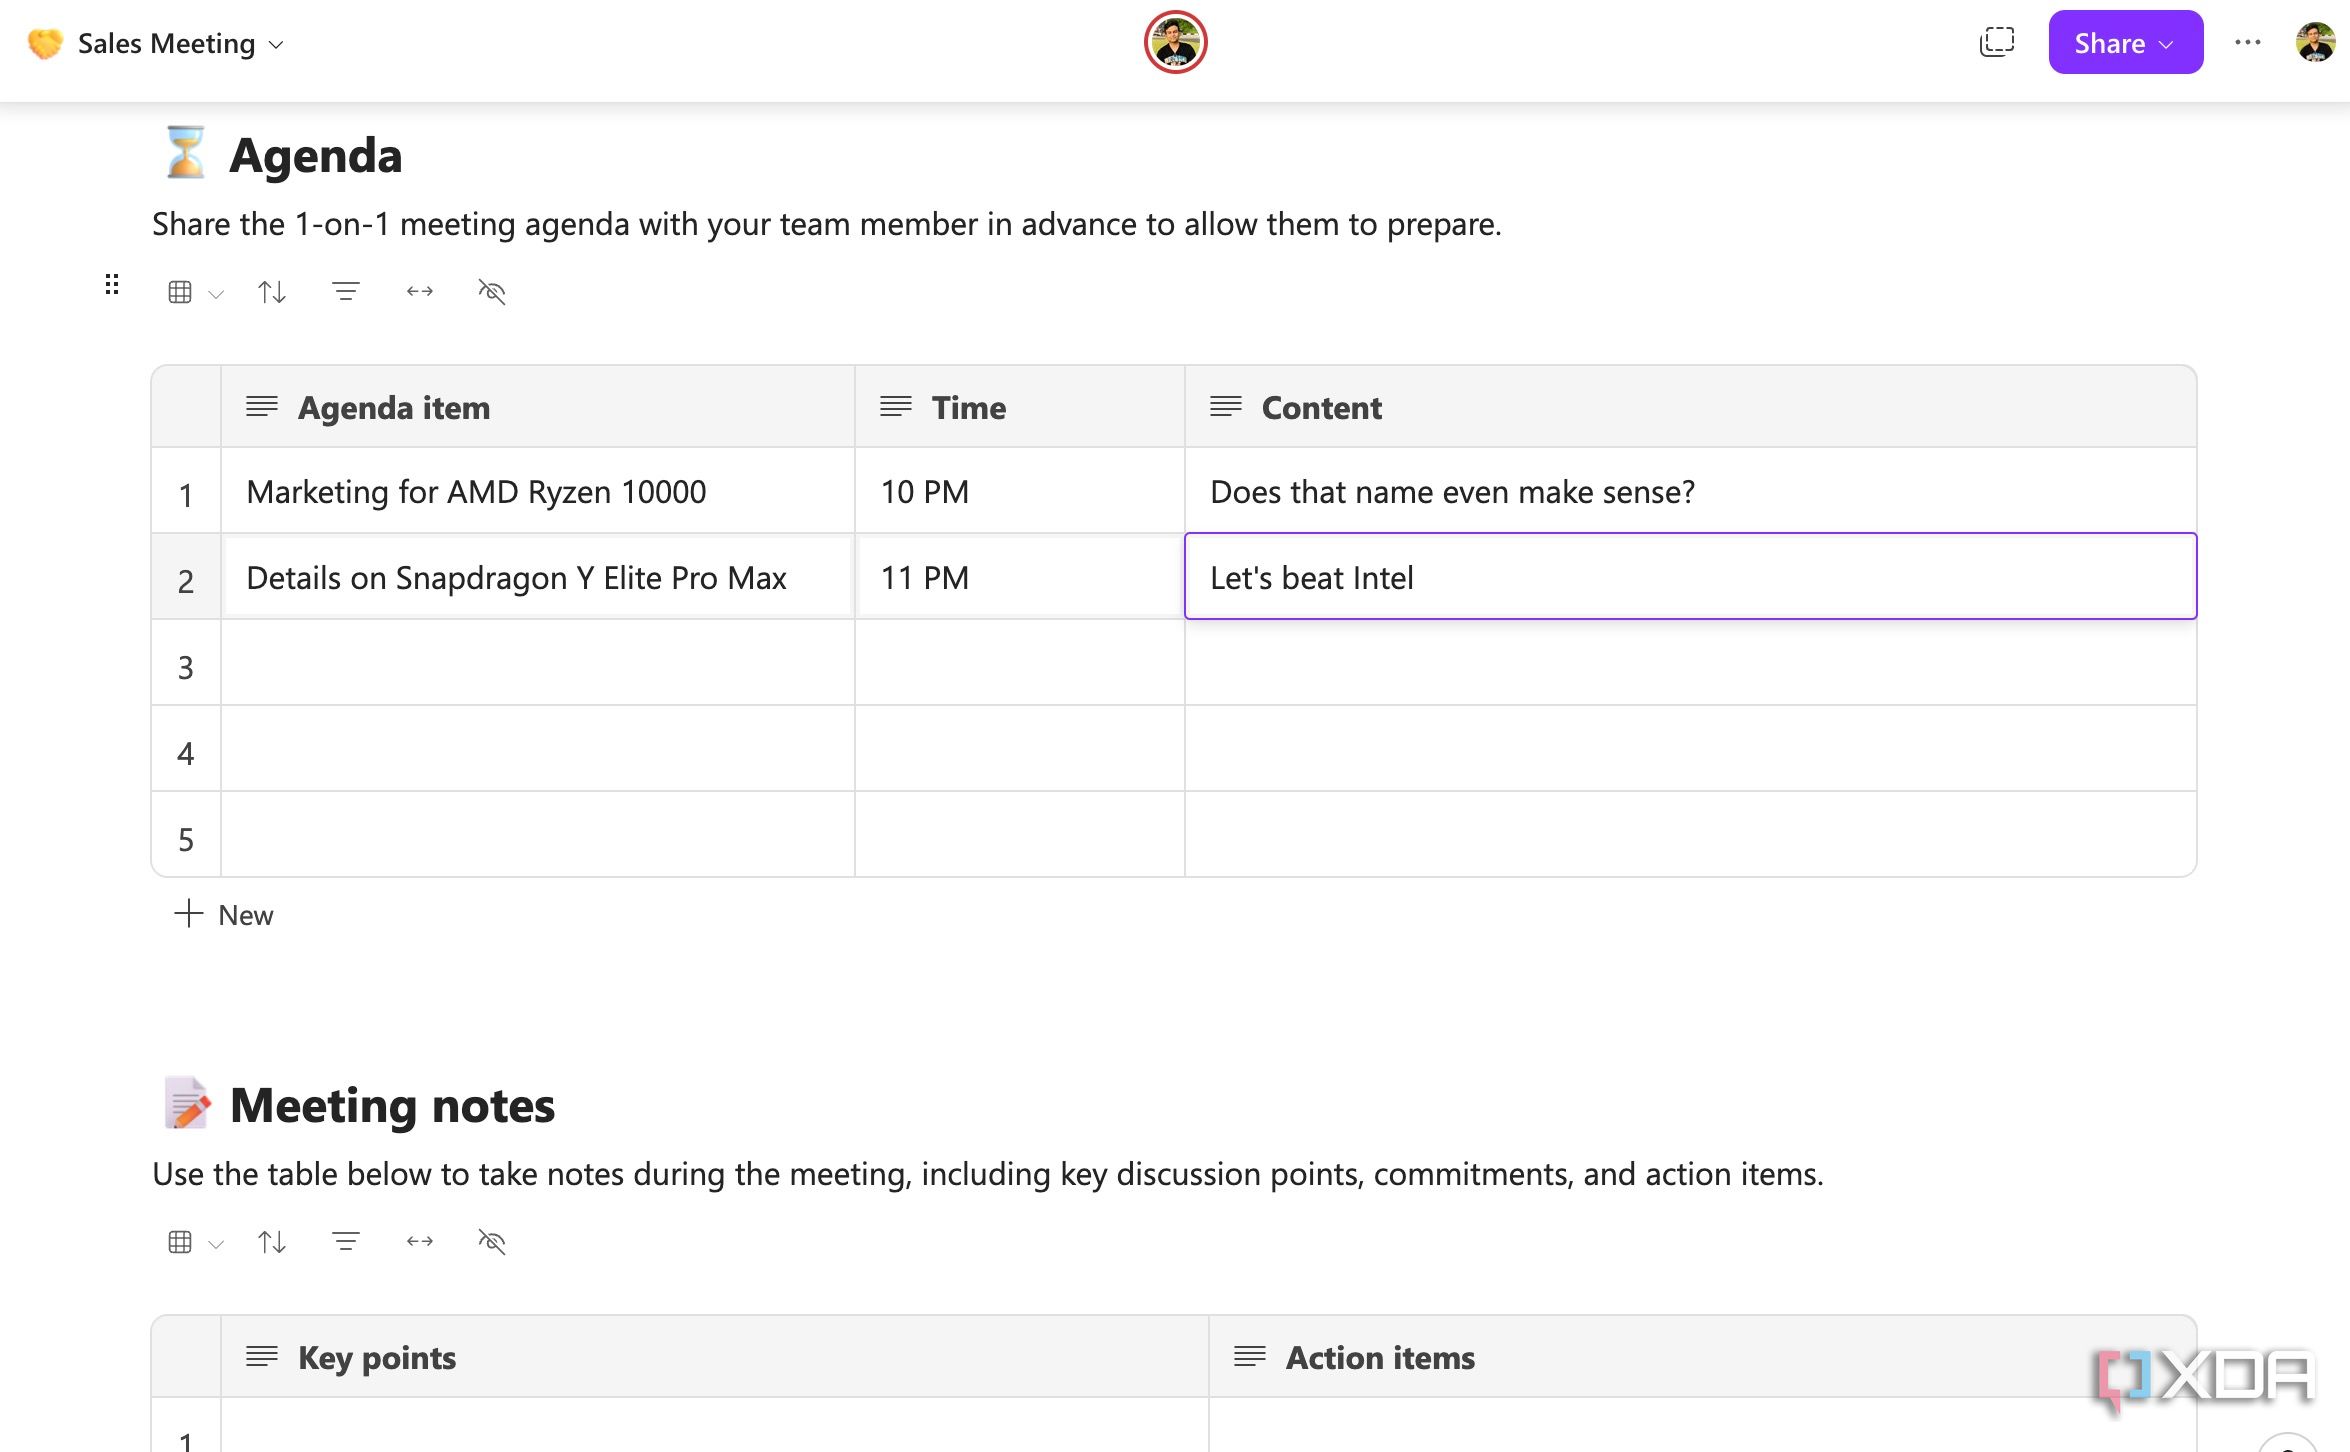Sort the Meeting notes table
The height and width of the screenshot is (1452, 2350).
tap(272, 1242)
